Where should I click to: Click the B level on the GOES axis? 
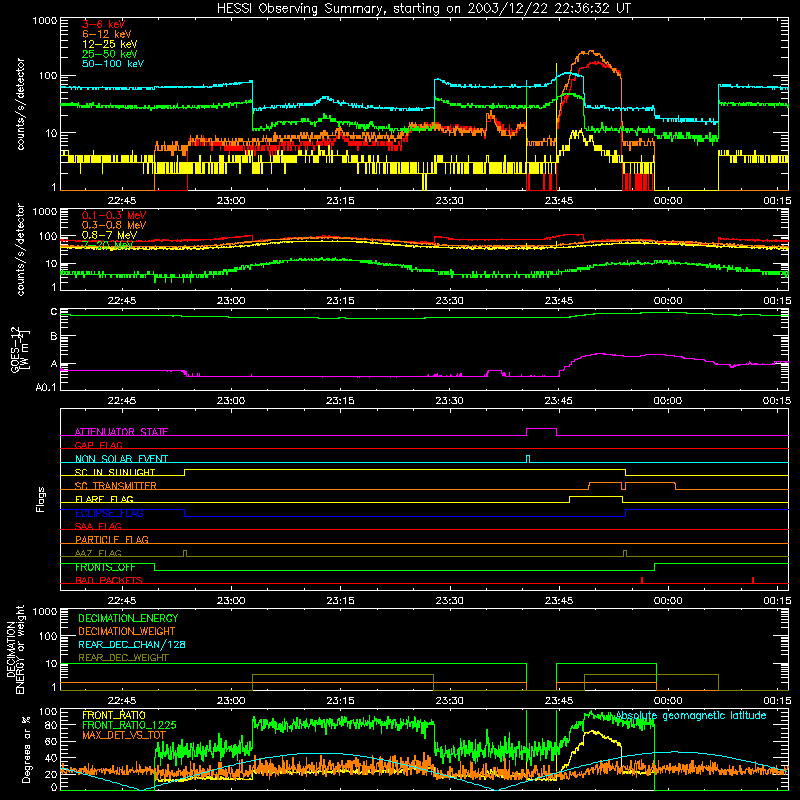point(54,337)
